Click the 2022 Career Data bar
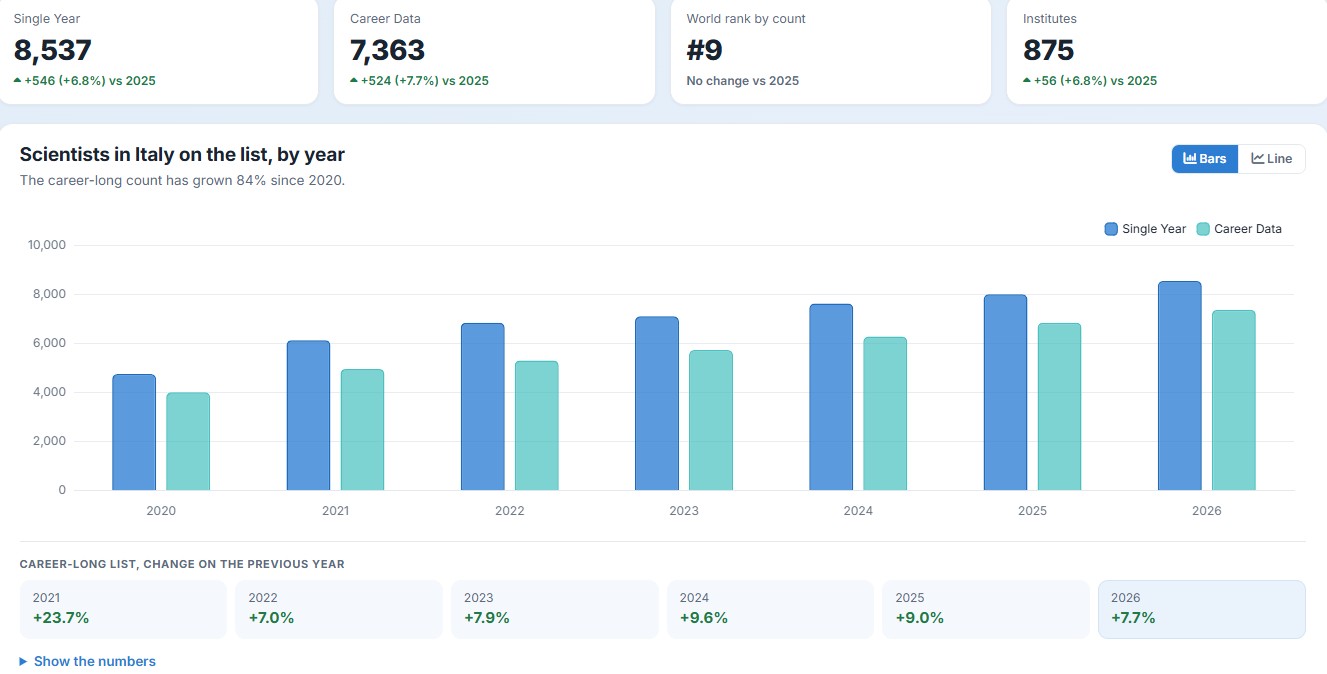The width and height of the screenshot is (1327, 674). pyautogui.click(x=537, y=426)
